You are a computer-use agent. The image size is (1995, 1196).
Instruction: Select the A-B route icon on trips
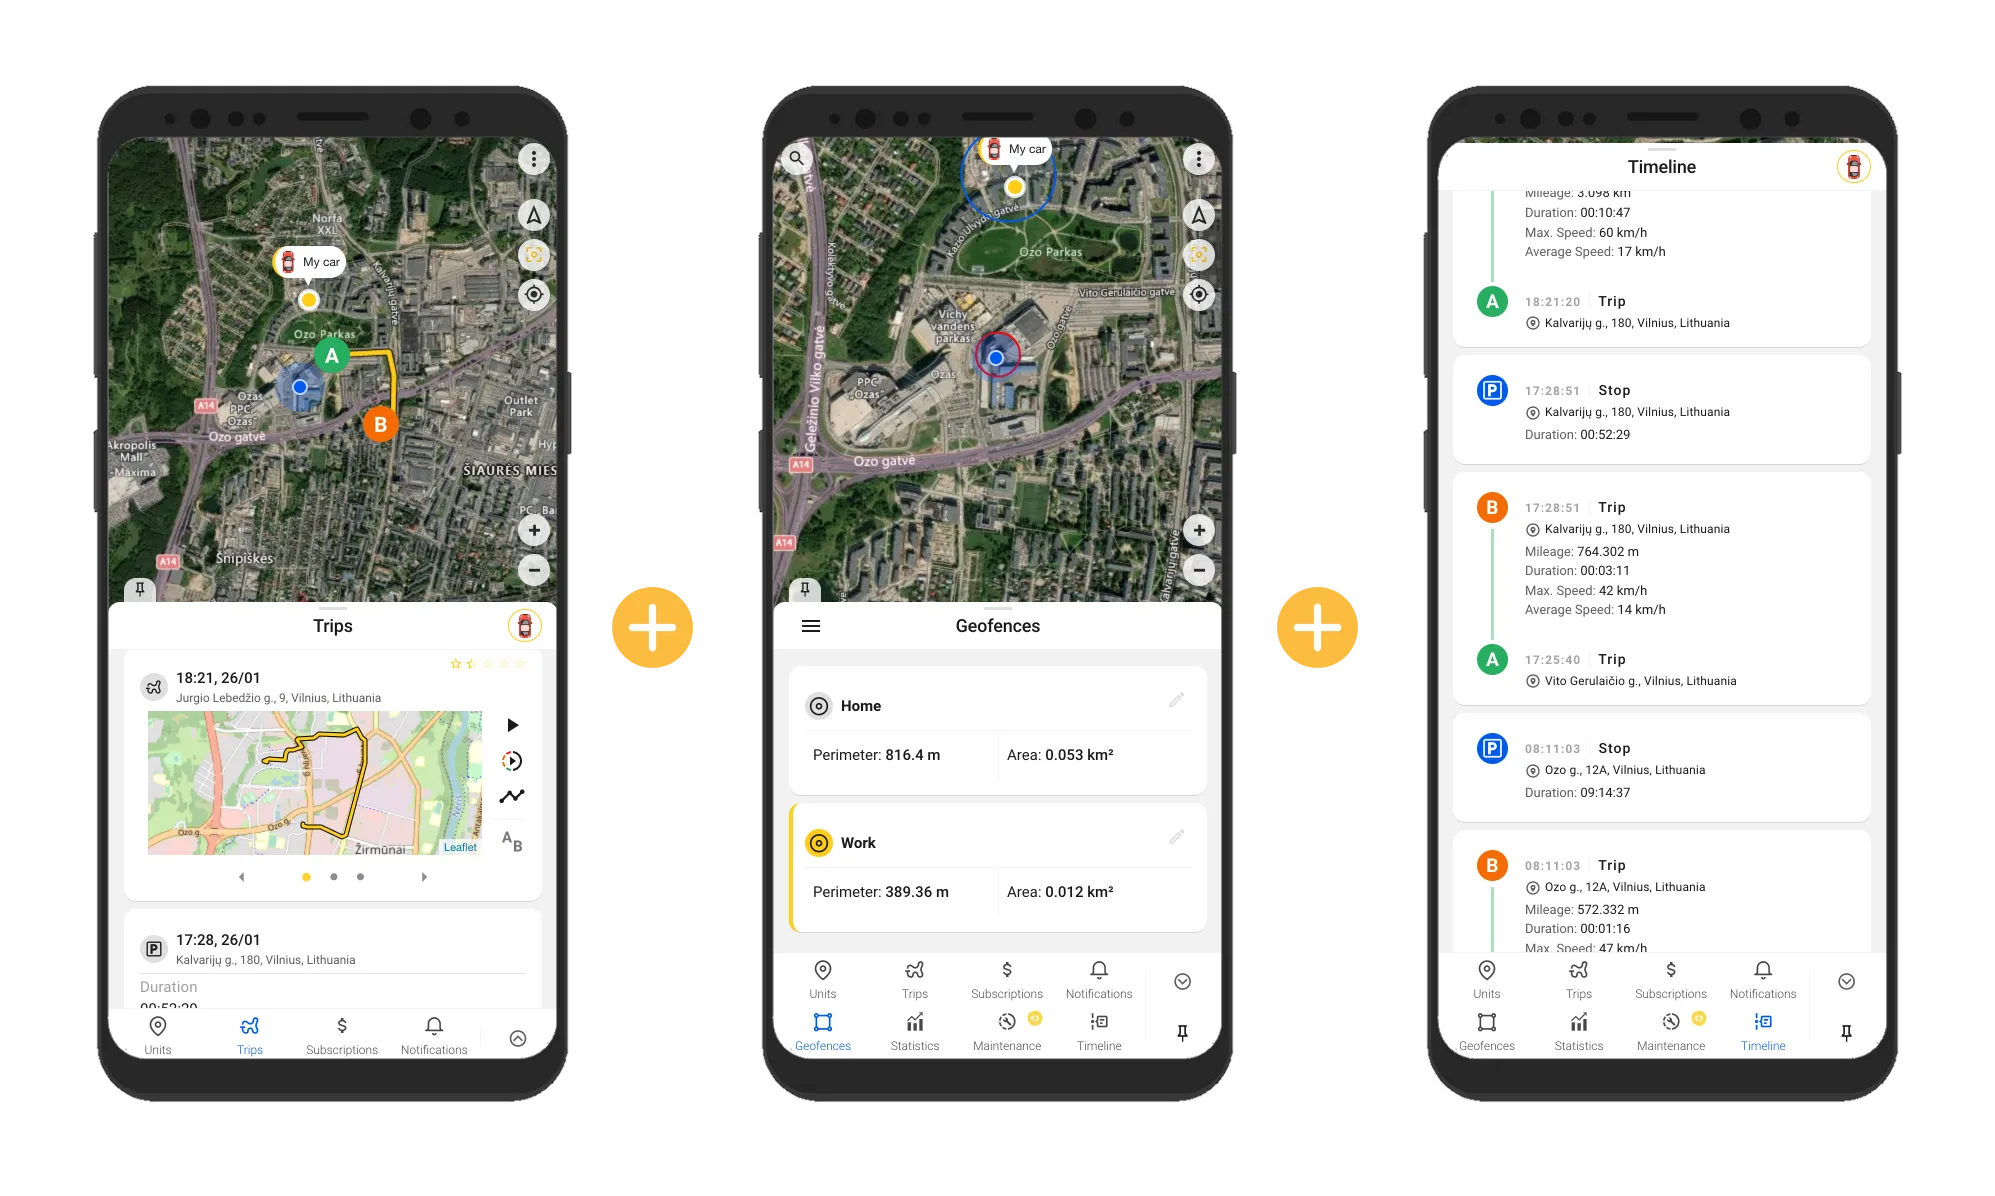tap(514, 840)
